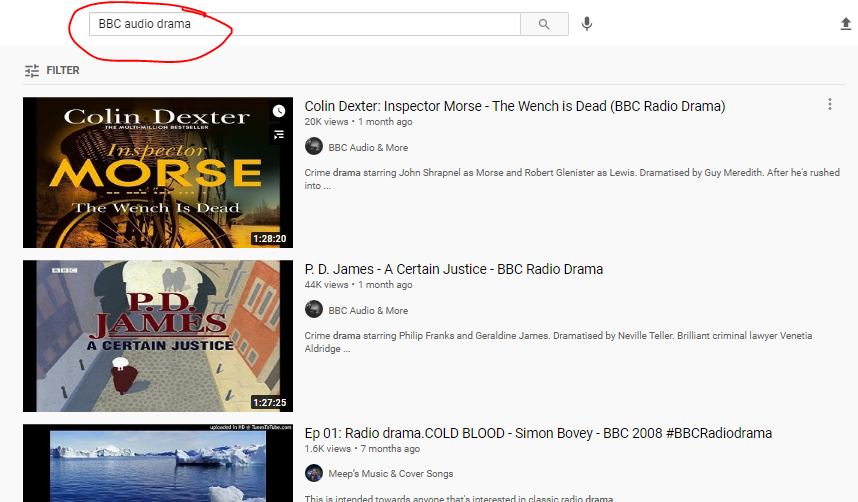Image resolution: width=858 pixels, height=502 pixels.
Task: Open Ep 01 Radio drama COLD BLOOD title
Action: click(x=538, y=433)
